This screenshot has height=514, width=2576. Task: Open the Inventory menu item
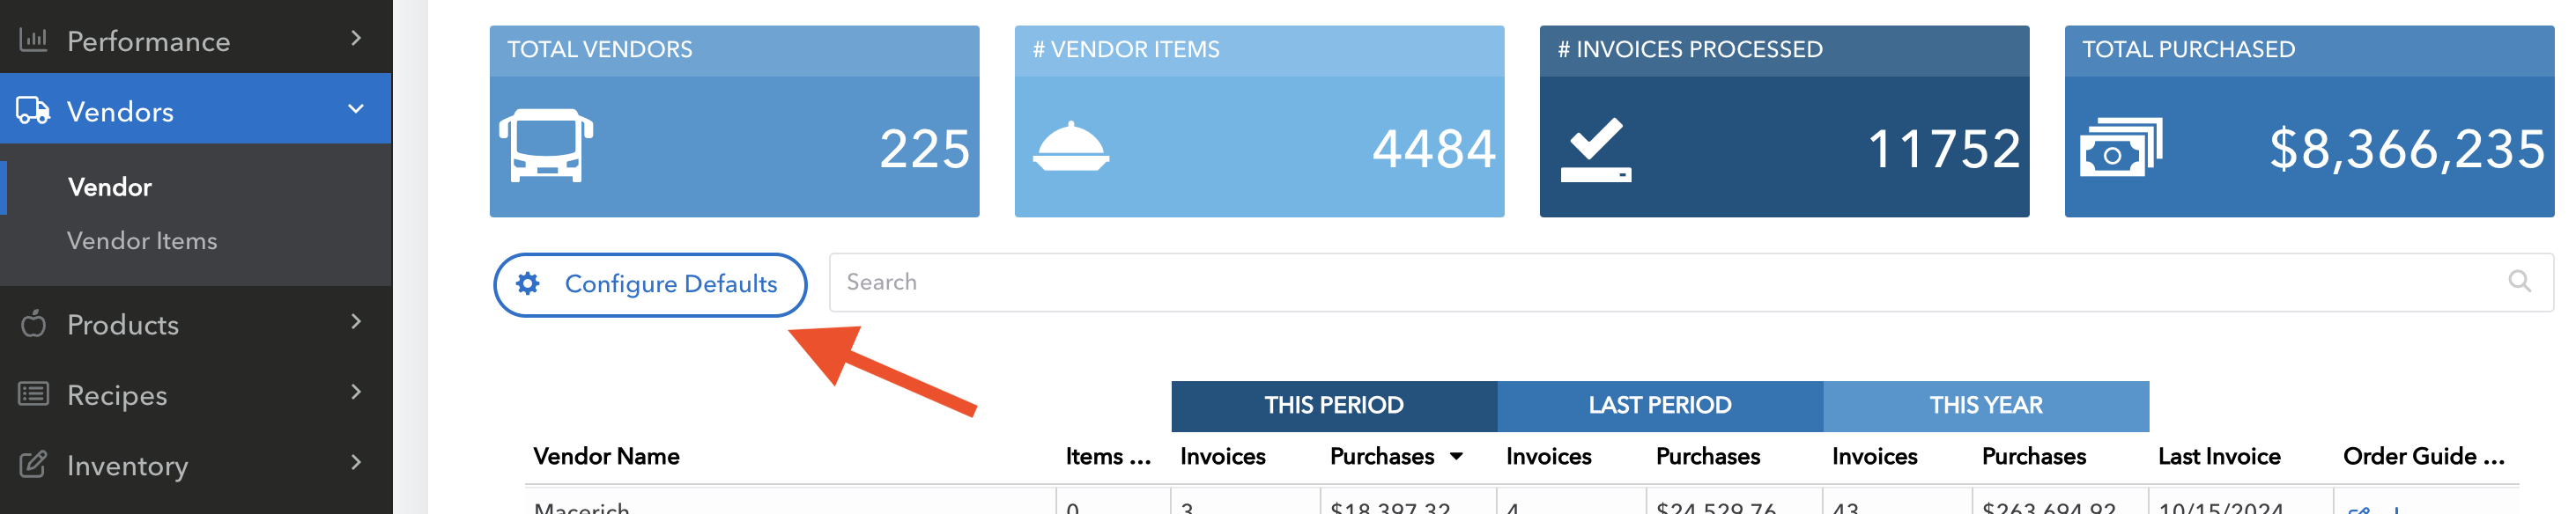[x=196, y=464]
